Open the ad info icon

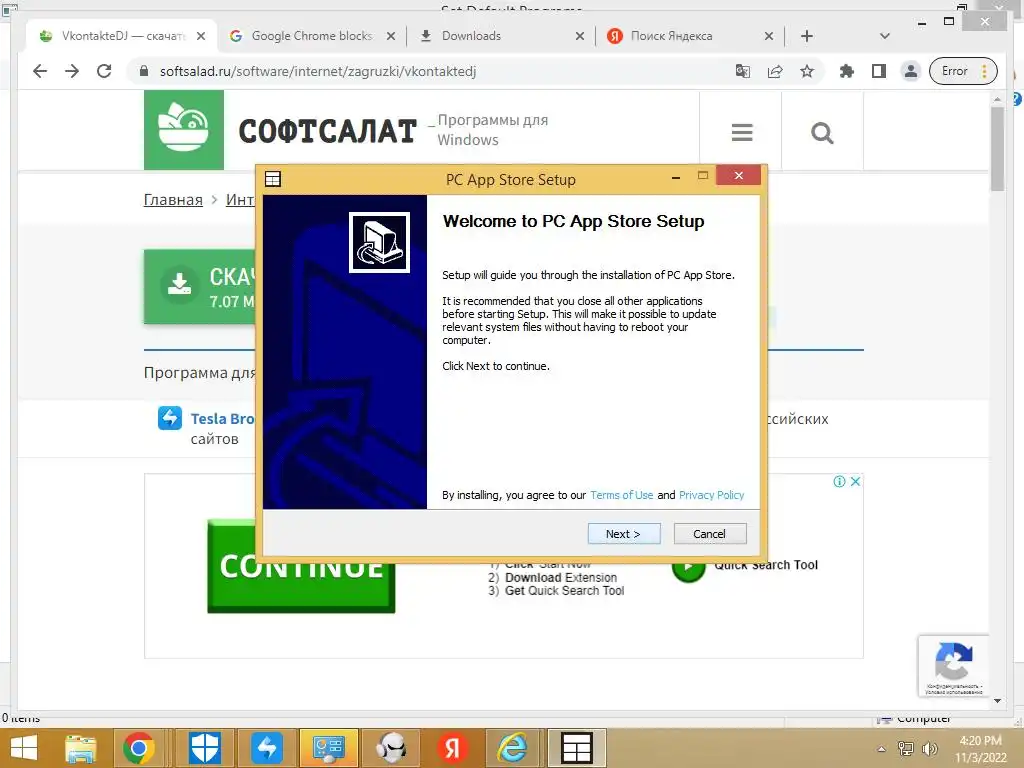[839, 481]
